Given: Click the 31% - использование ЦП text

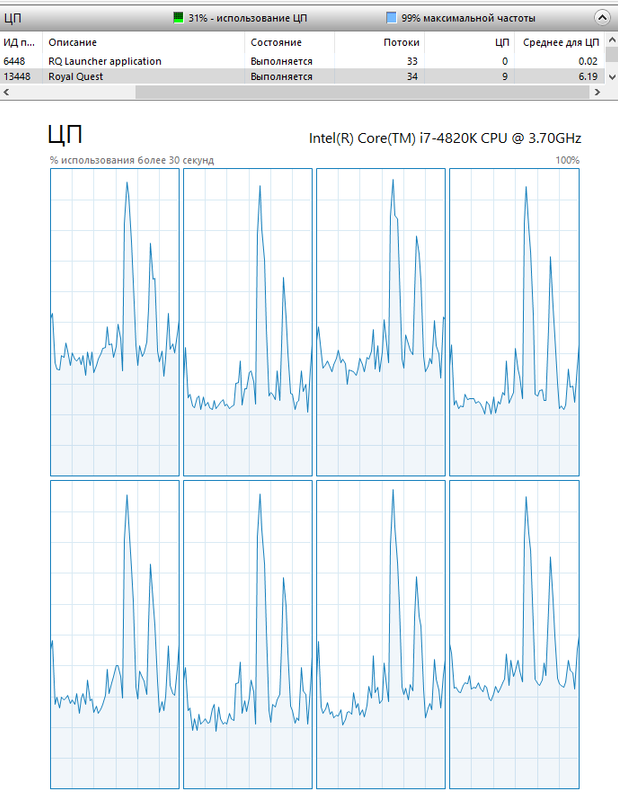Looking at the screenshot, I should pos(248,18).
